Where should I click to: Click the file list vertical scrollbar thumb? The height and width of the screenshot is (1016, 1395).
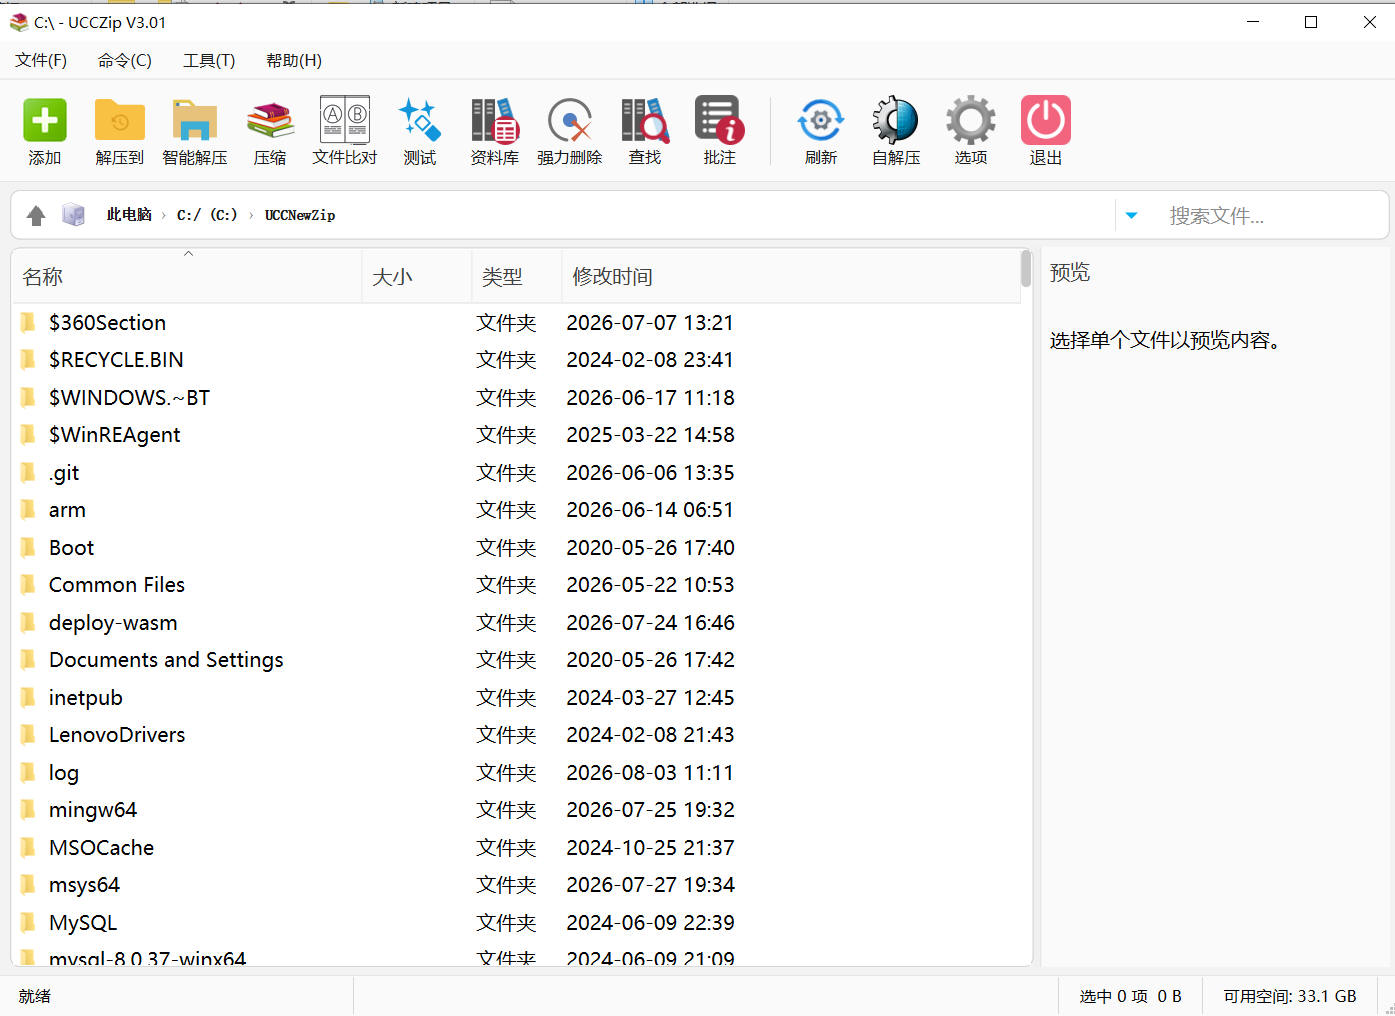pyautogui.click(x=1026, y=268)
